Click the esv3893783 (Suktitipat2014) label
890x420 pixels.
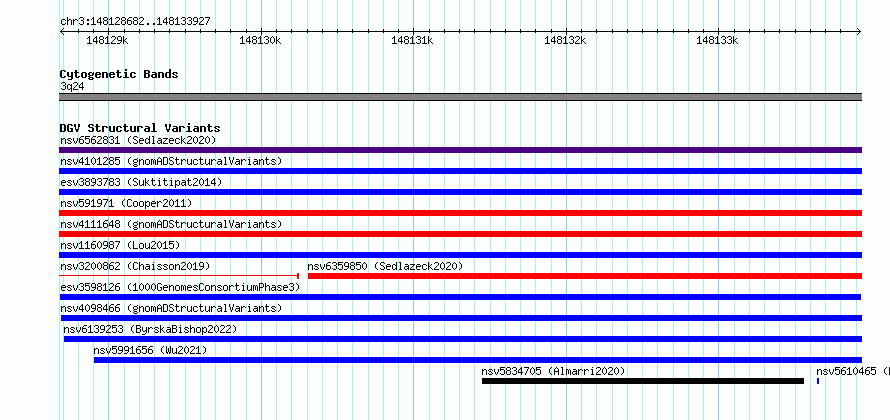click(141, 182)
